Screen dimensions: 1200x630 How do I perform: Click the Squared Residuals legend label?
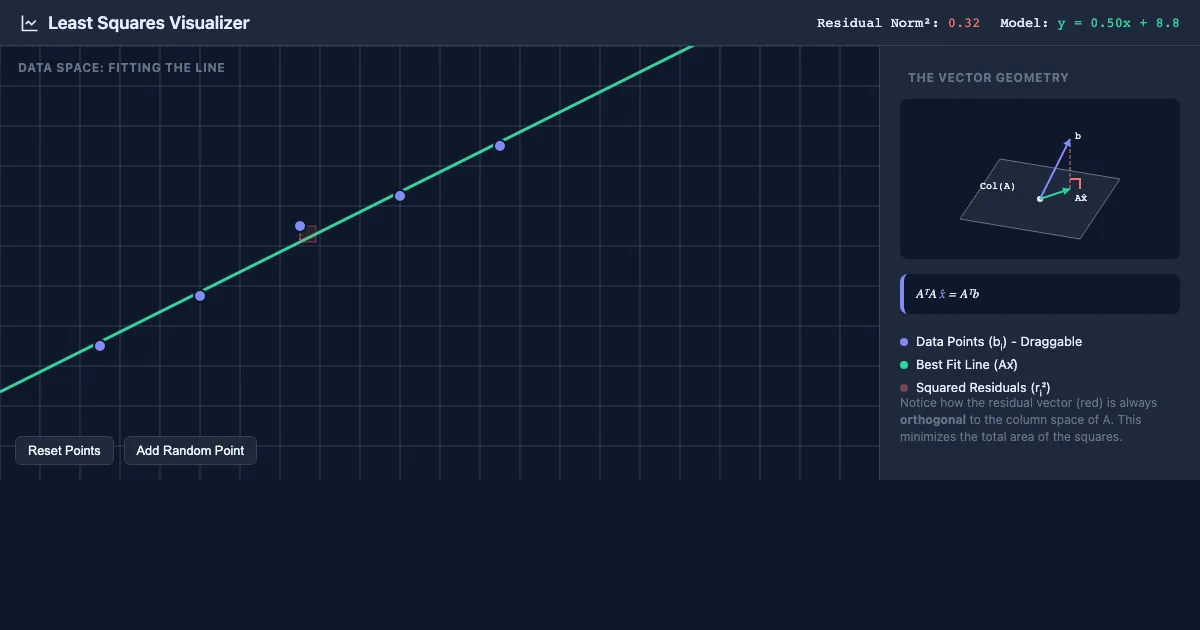[983, 388]
